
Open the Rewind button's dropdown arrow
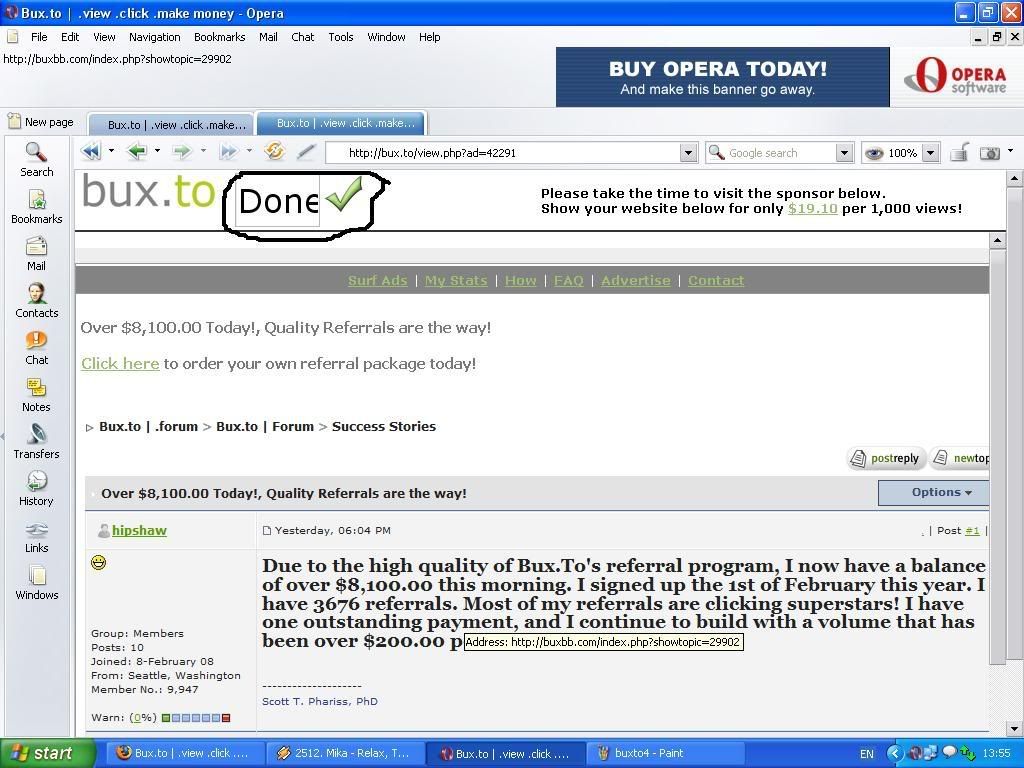tap(111, 152)
